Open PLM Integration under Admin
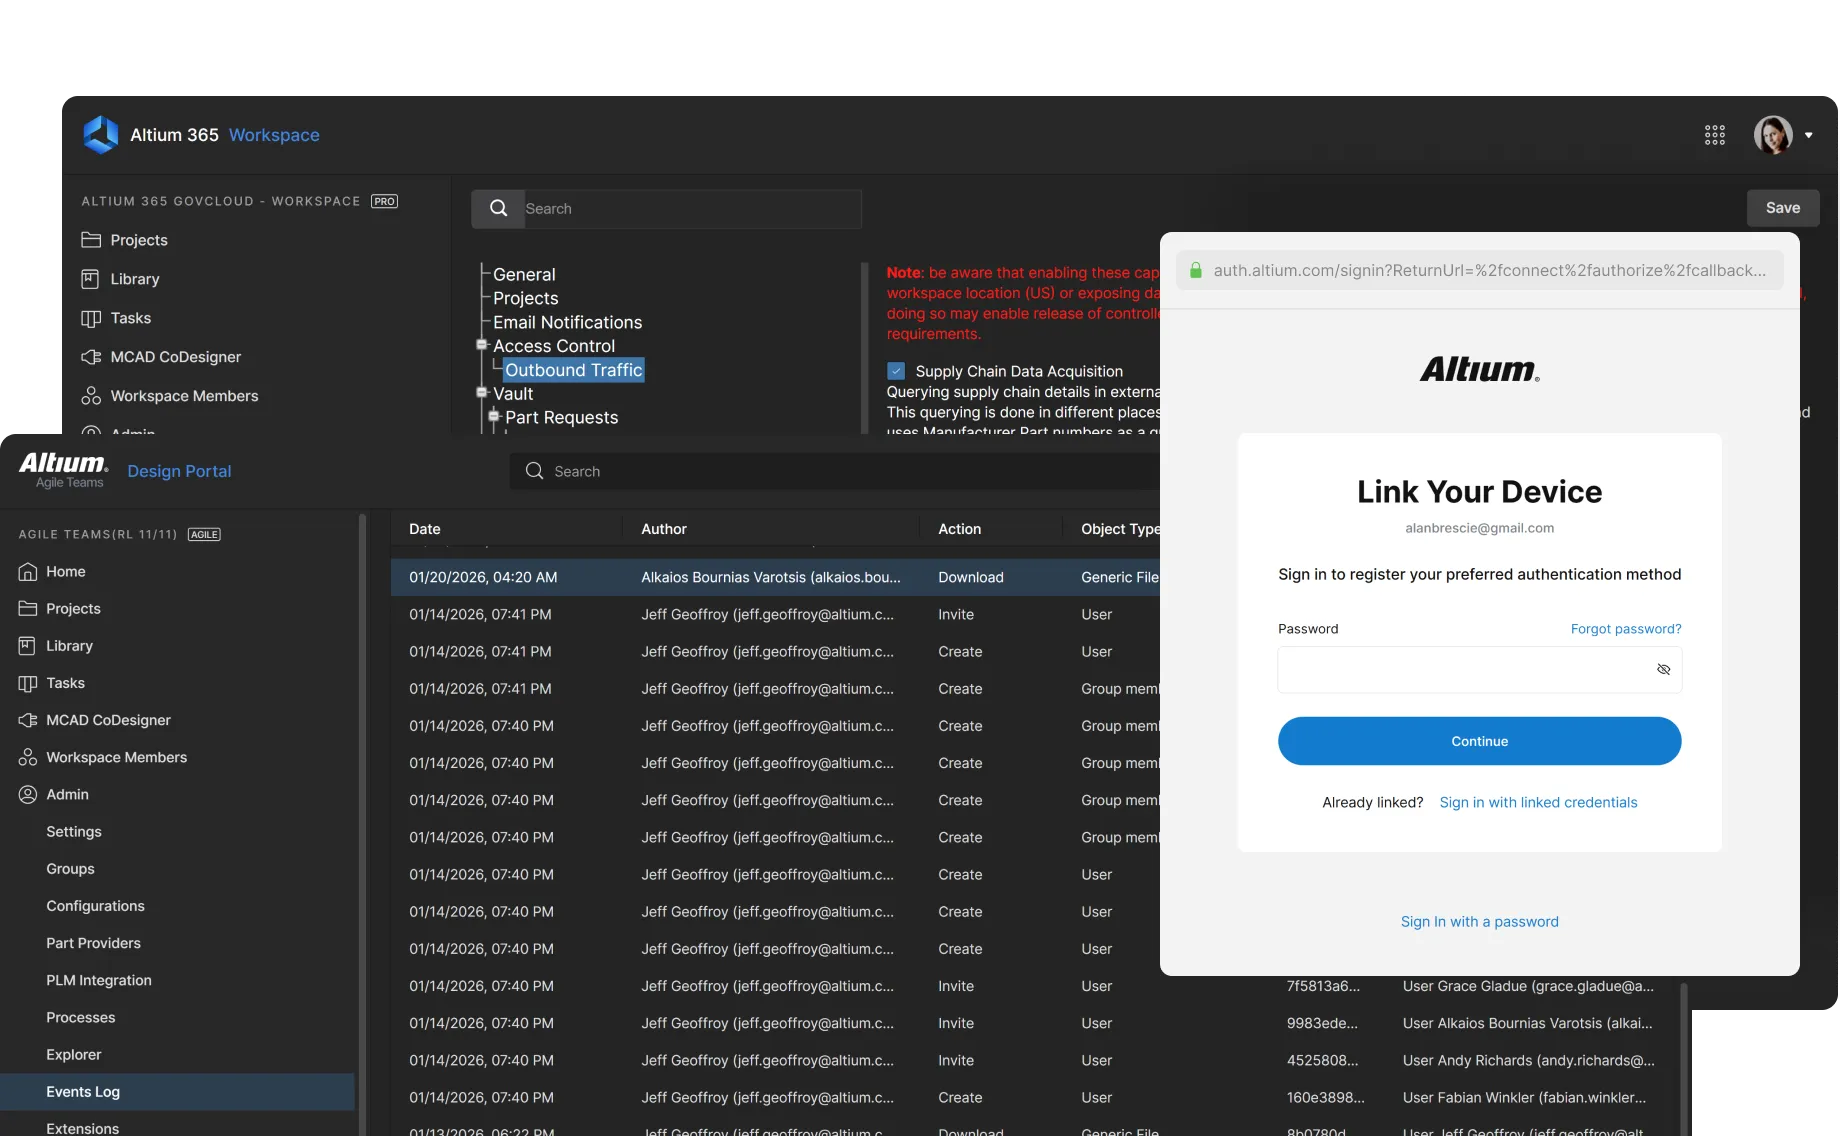Viewport: 1840px width, 1136px height. (x=99, y=980)
